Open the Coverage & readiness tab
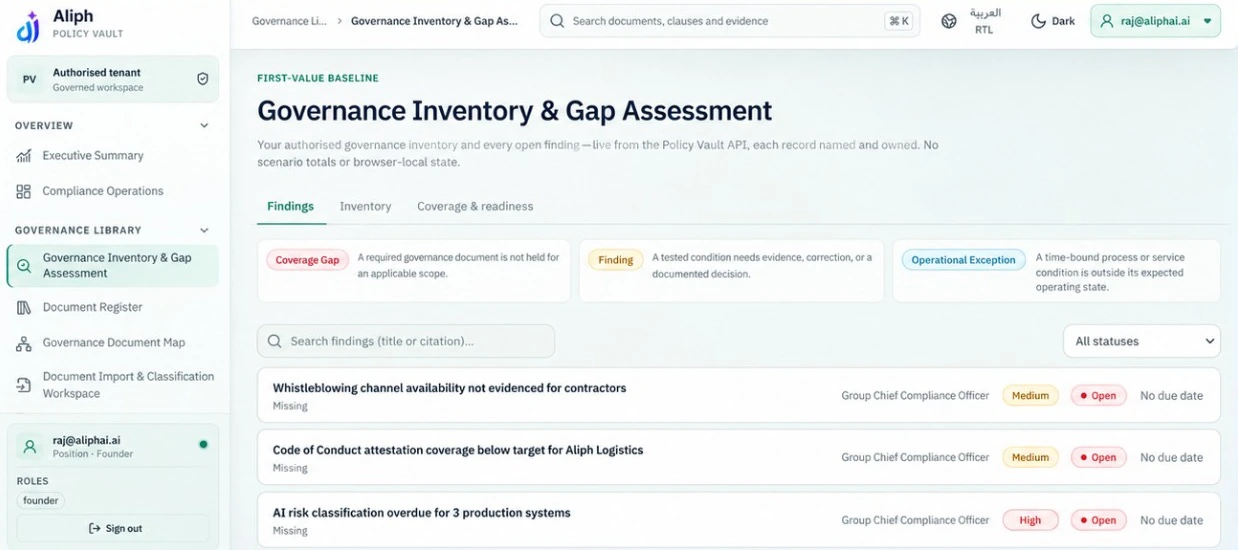The image size is (1238, 550). [475, 206]
